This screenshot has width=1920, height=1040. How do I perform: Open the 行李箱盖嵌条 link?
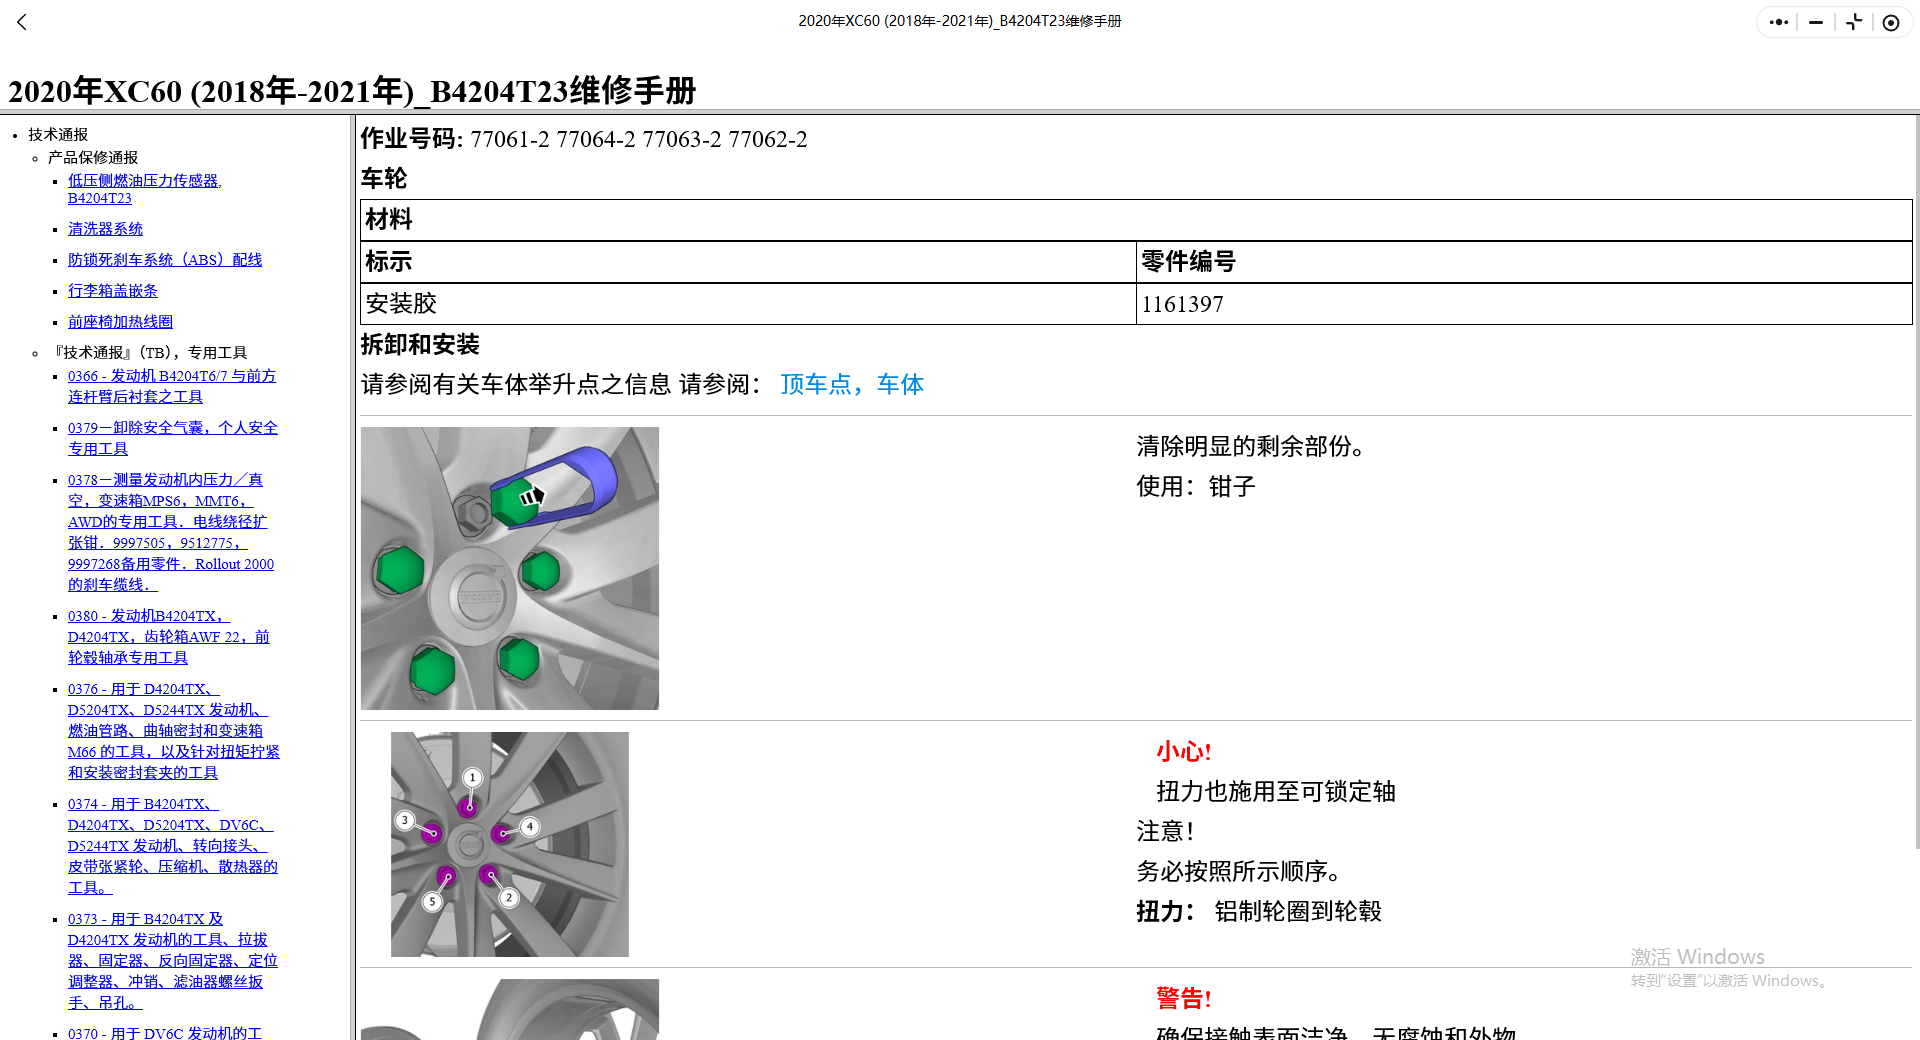(113, 291)
